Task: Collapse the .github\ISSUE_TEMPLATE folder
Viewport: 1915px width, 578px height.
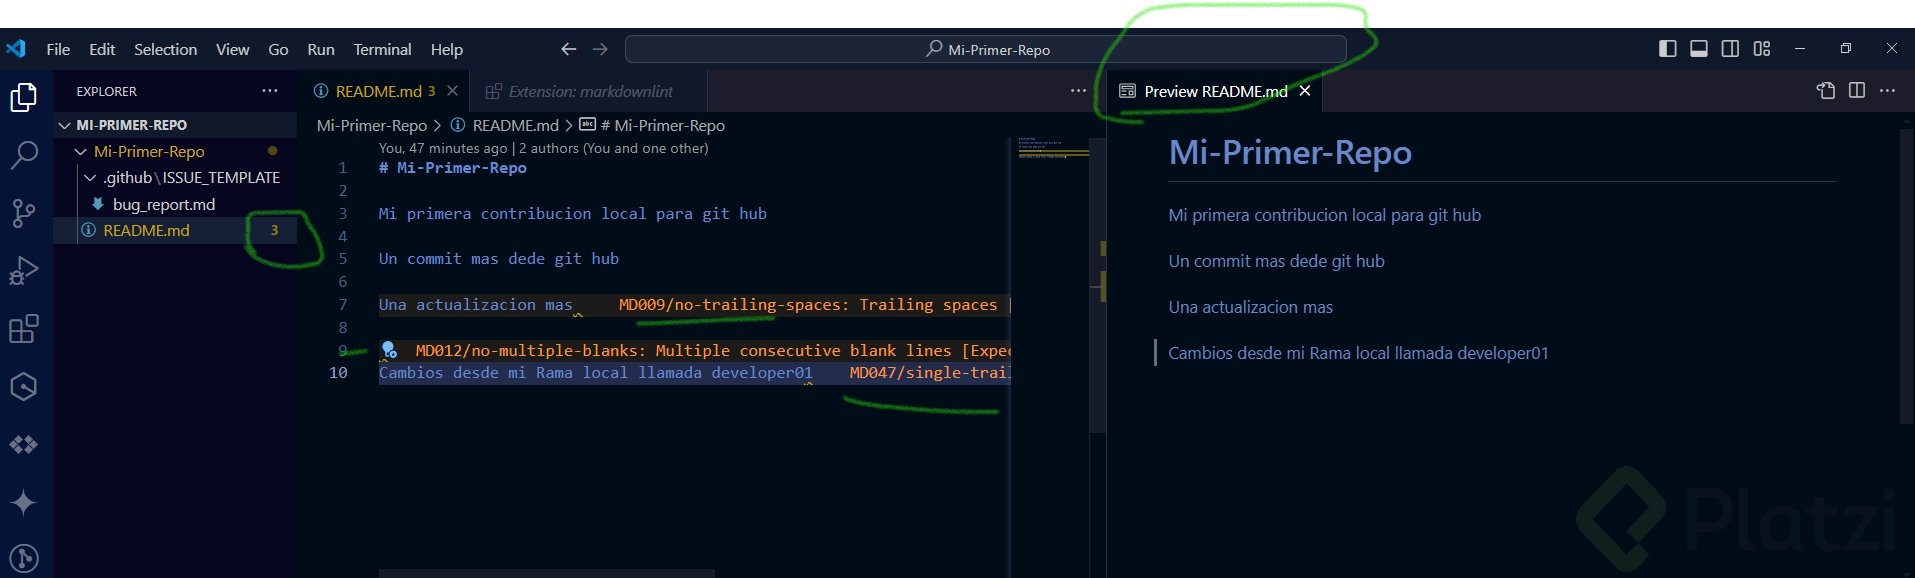Action: point(91,178)
